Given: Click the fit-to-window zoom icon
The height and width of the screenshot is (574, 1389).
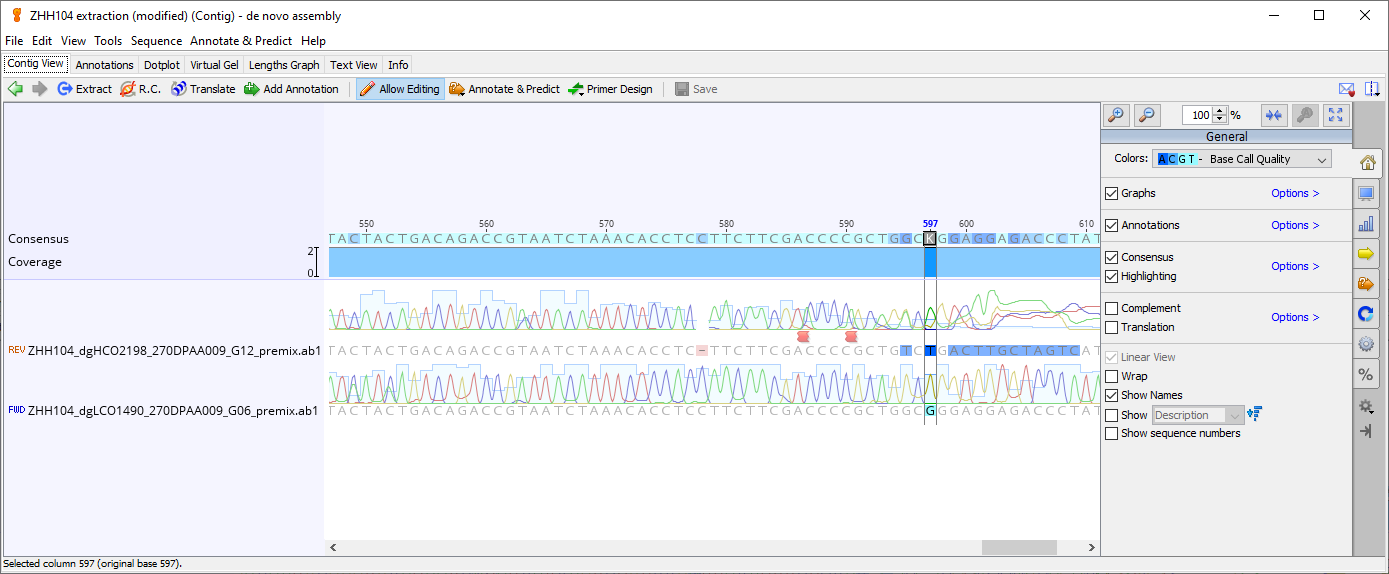Looking at the screenshot, I should click(1337, 115).
